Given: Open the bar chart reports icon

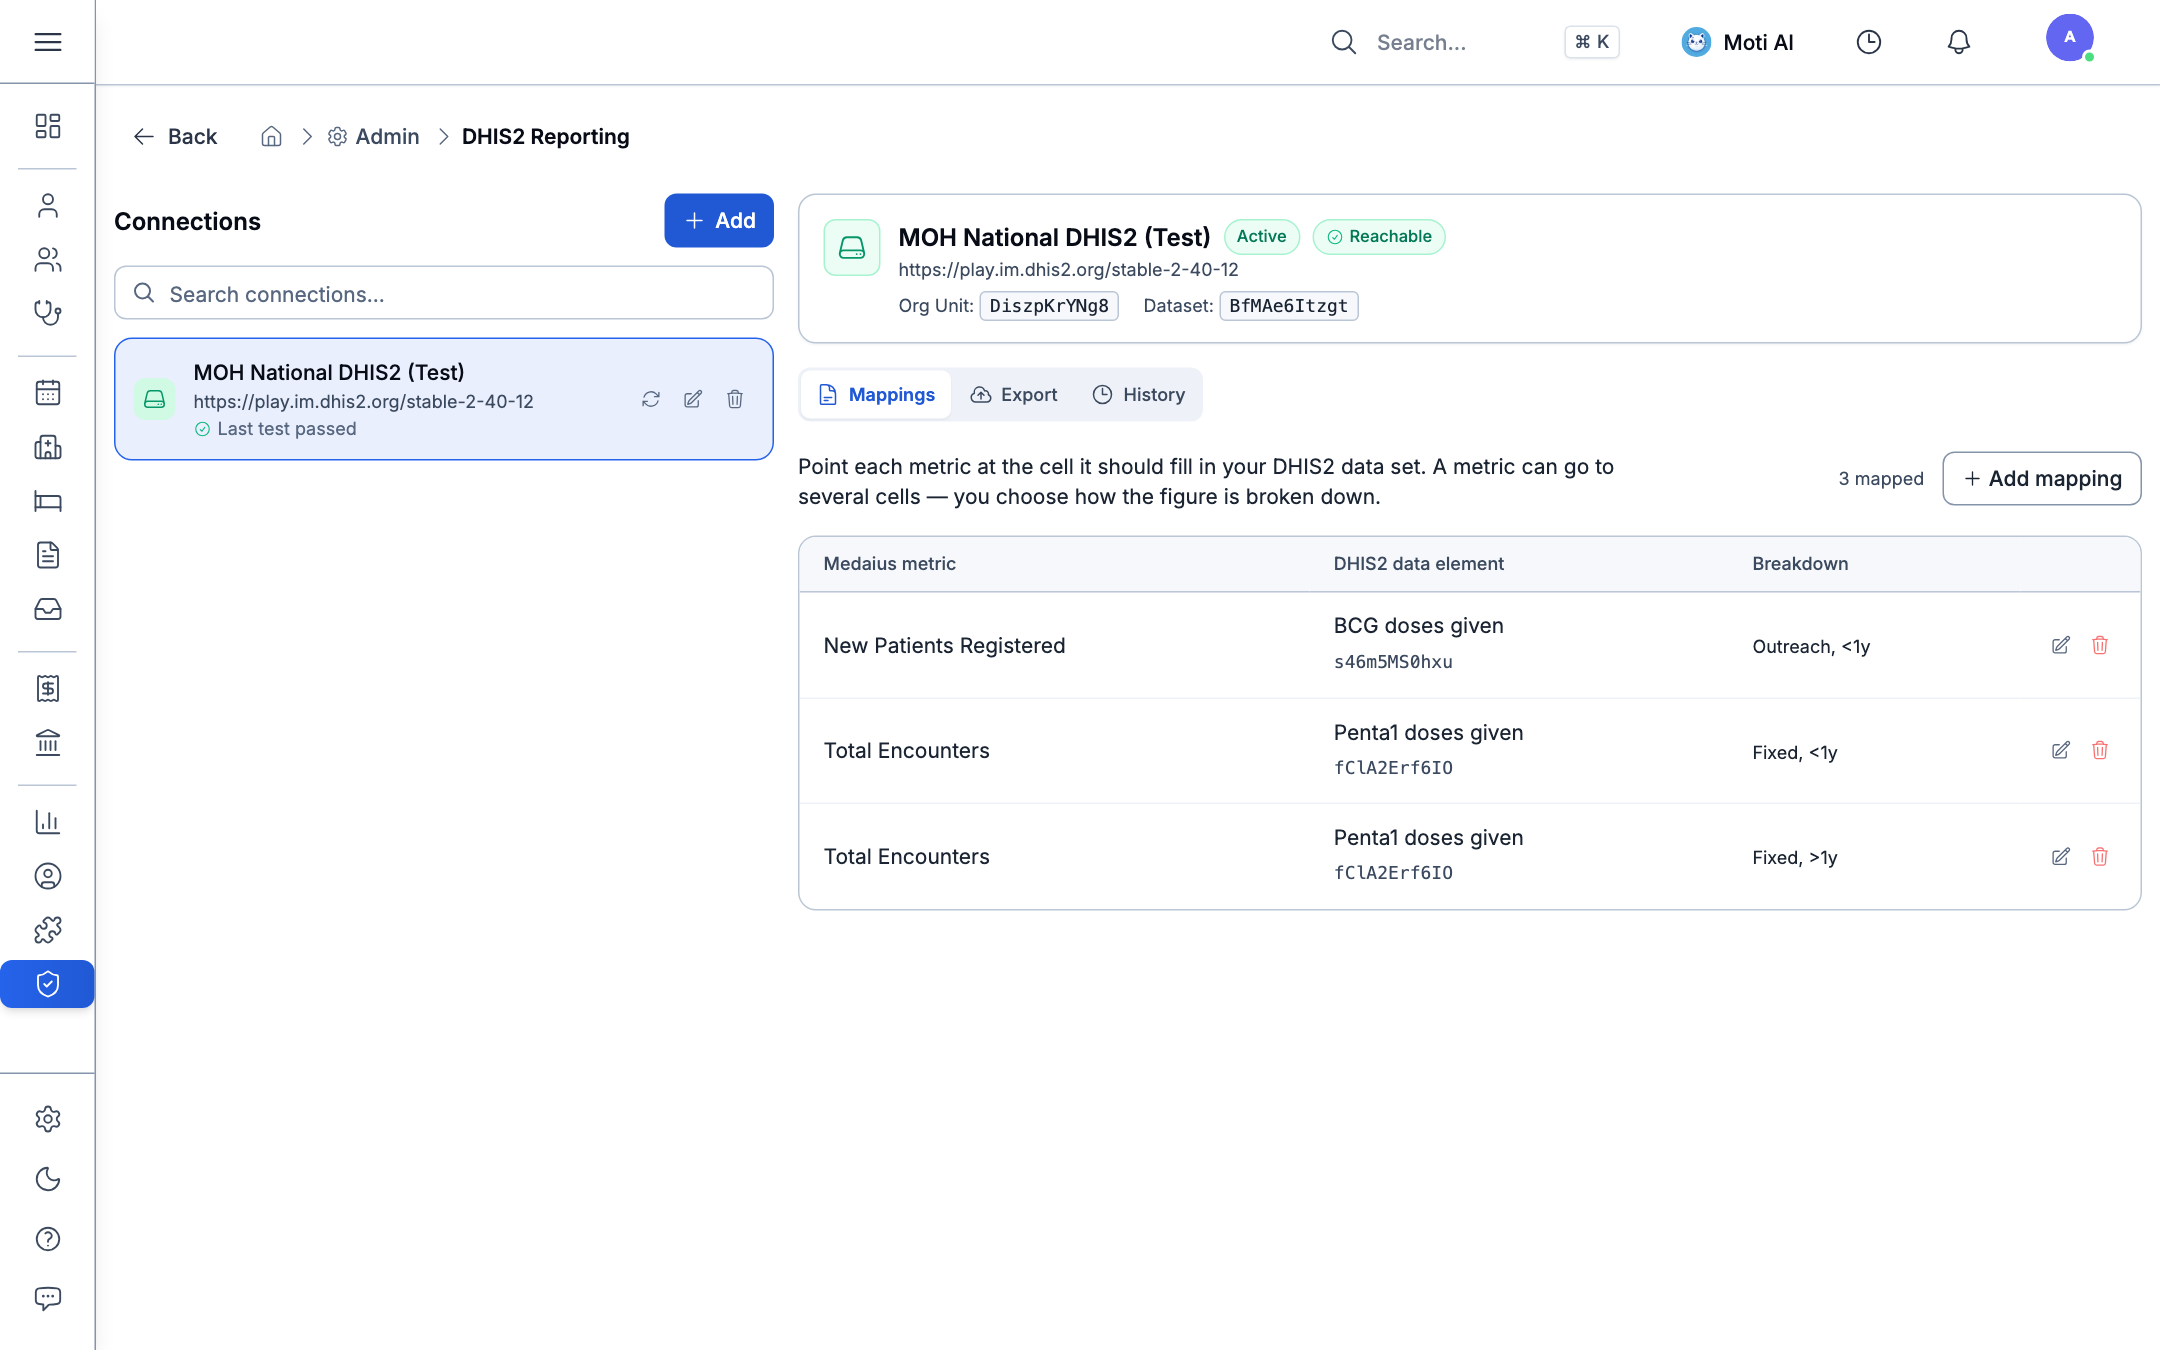Looking at the screenshot, I should (x=47, y=822).
